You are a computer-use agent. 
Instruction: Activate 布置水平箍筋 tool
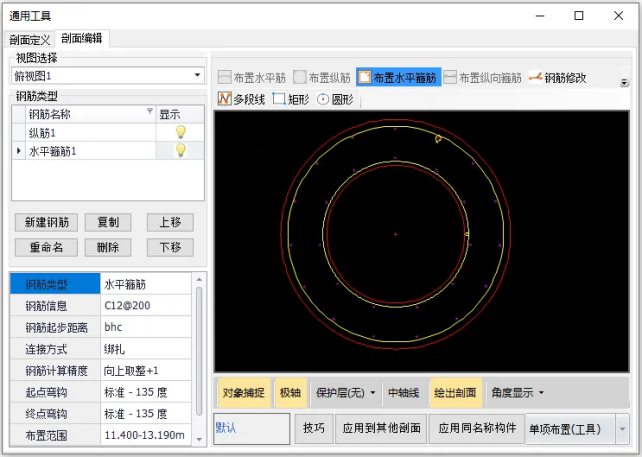397,77
